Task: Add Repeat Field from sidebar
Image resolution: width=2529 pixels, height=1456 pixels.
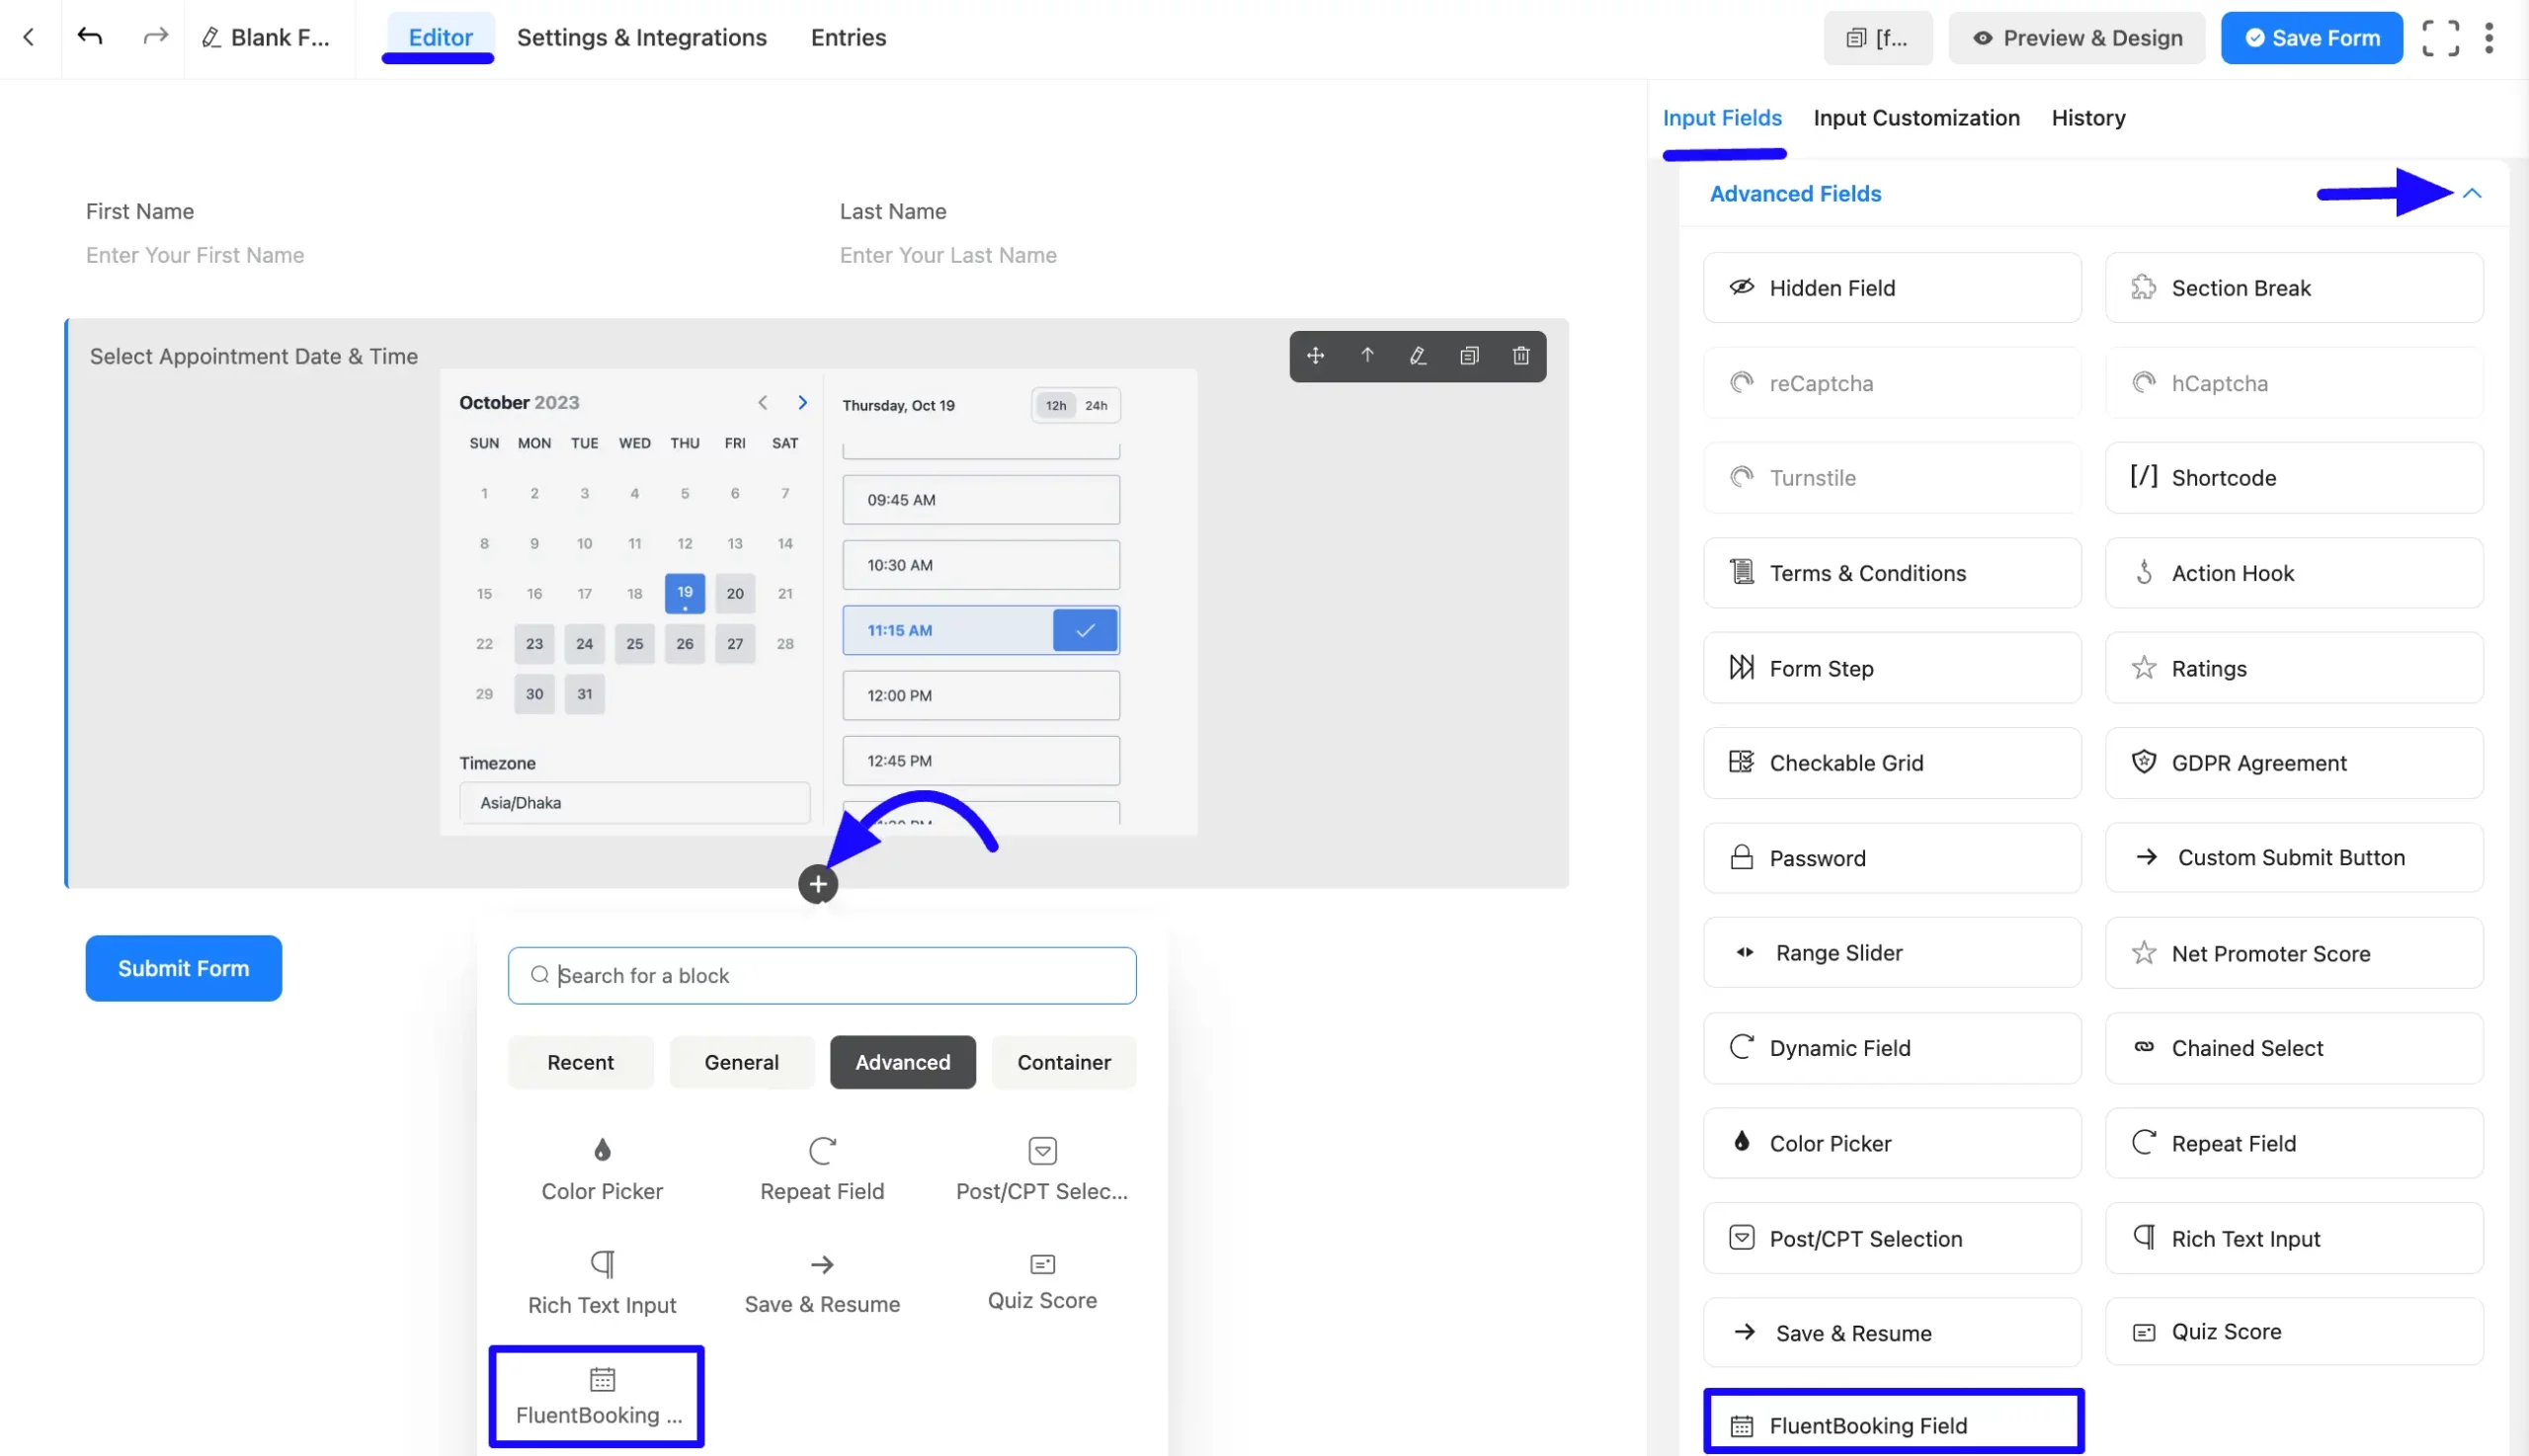Action: click(x=2294, y=1143)
